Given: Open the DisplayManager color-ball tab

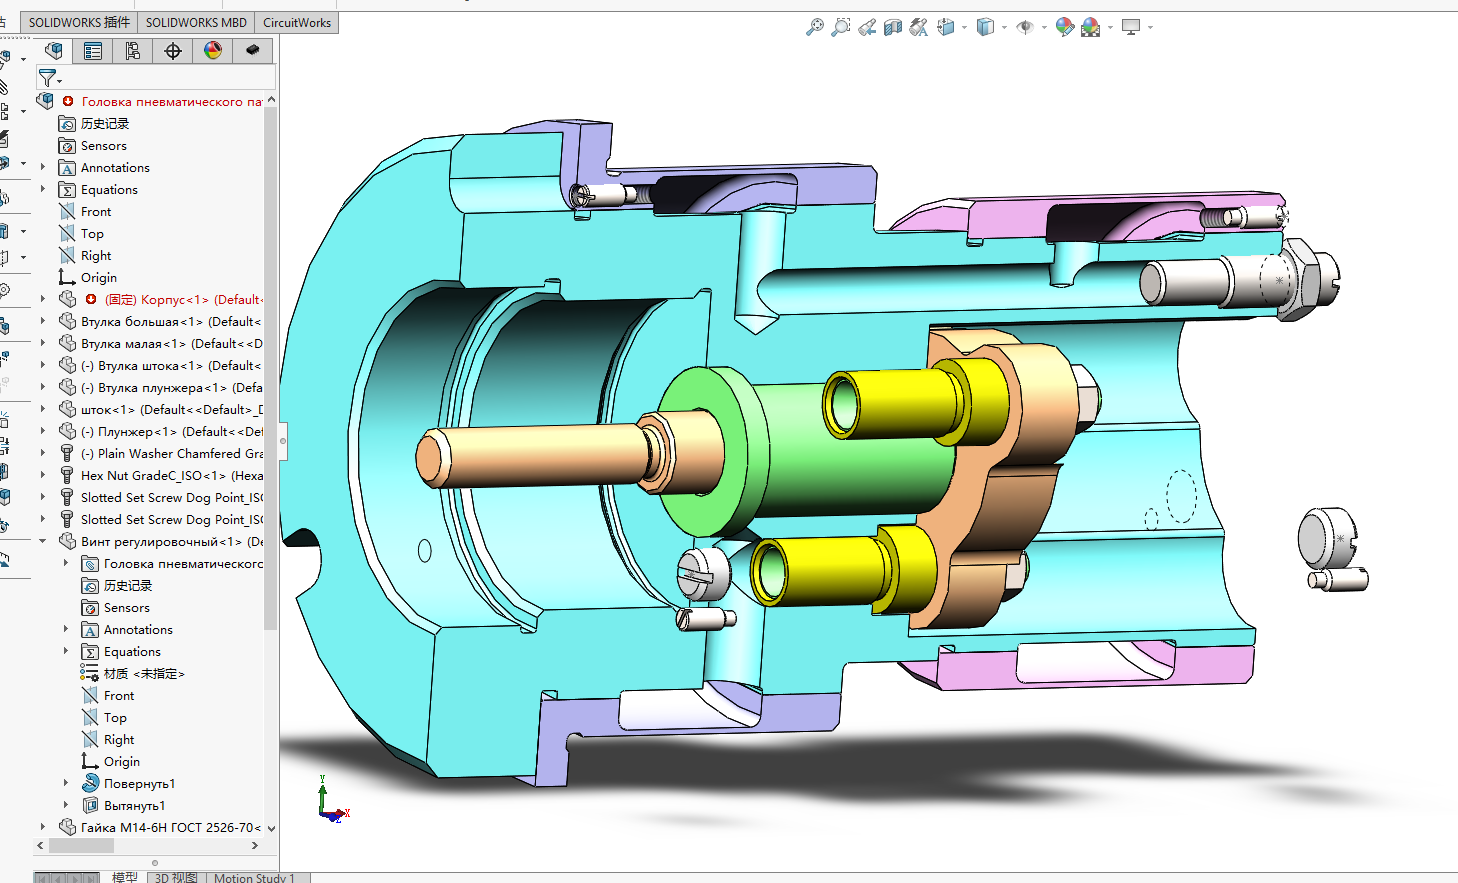Looking at the screenshot, I should pyautogui.click(x=213, y=51).
